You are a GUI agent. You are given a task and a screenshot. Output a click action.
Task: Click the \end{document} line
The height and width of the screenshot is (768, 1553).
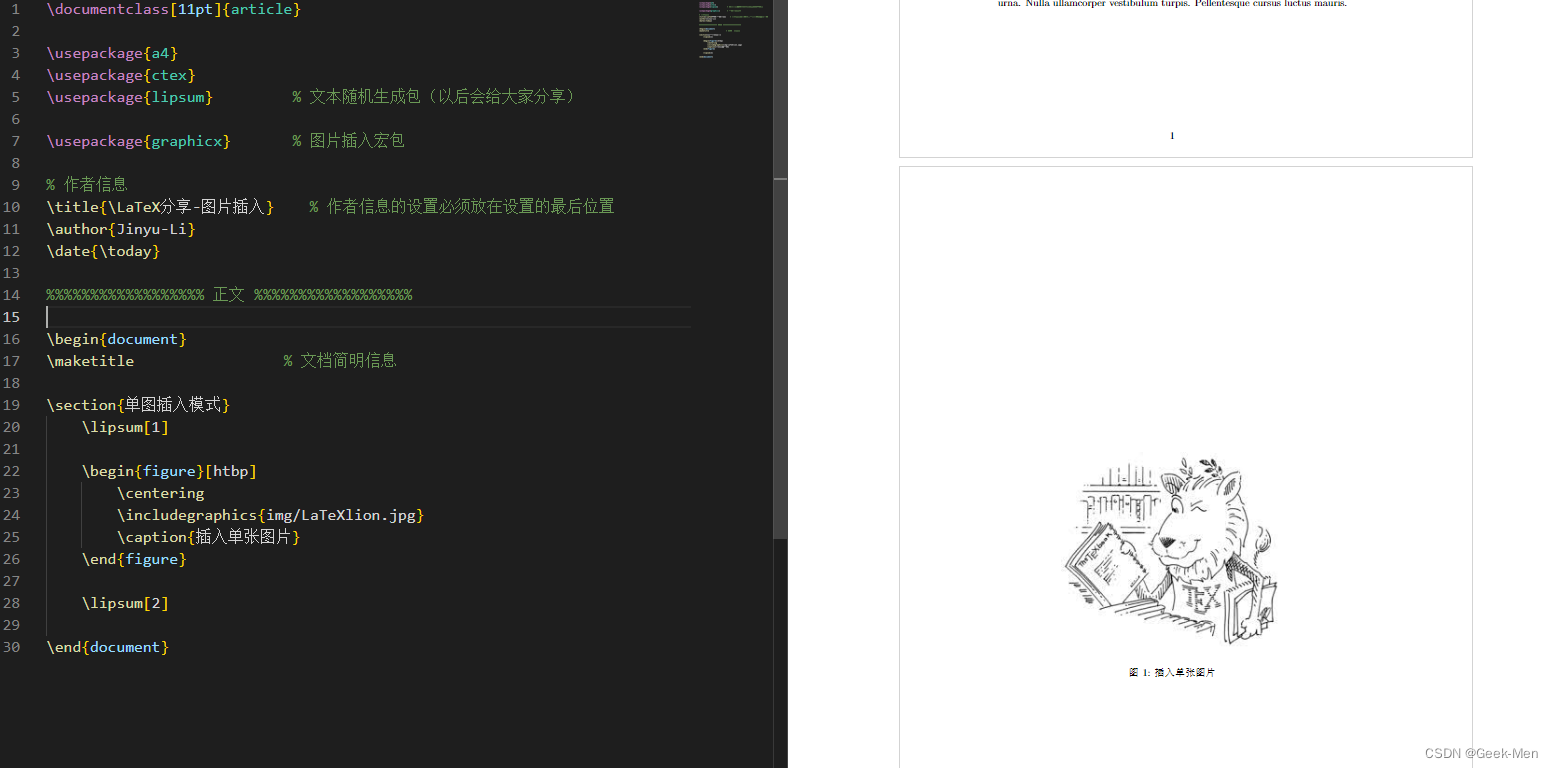(x=107, y=647)
